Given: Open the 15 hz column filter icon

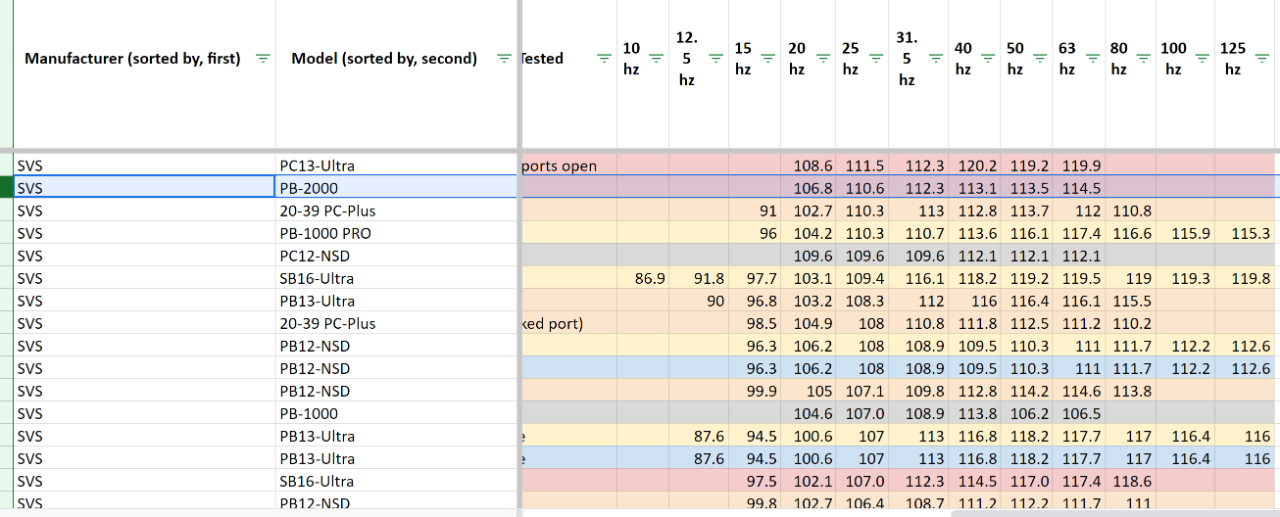Looking at the screenshot, I should (x=768, y=58).
